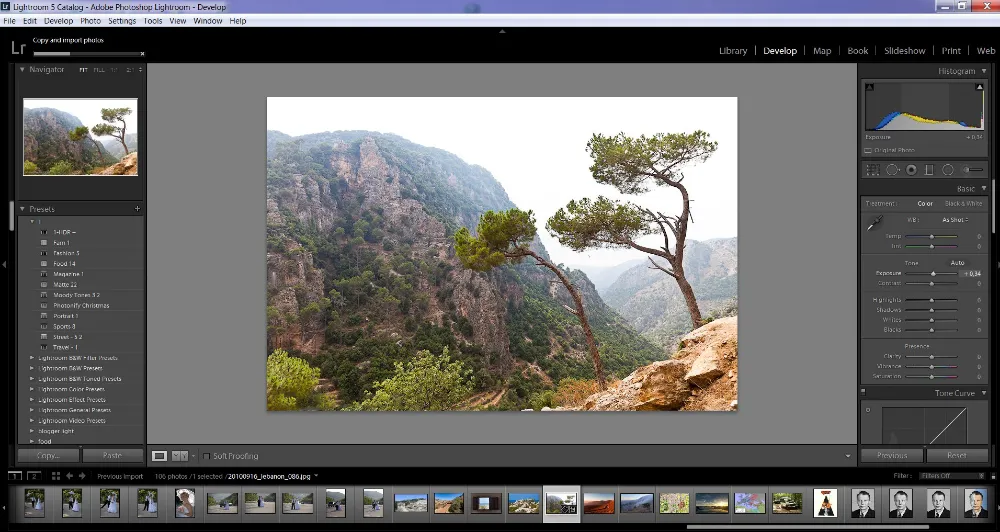
Task: Open the Filters Off dropdown
Action: coord(952,476)
